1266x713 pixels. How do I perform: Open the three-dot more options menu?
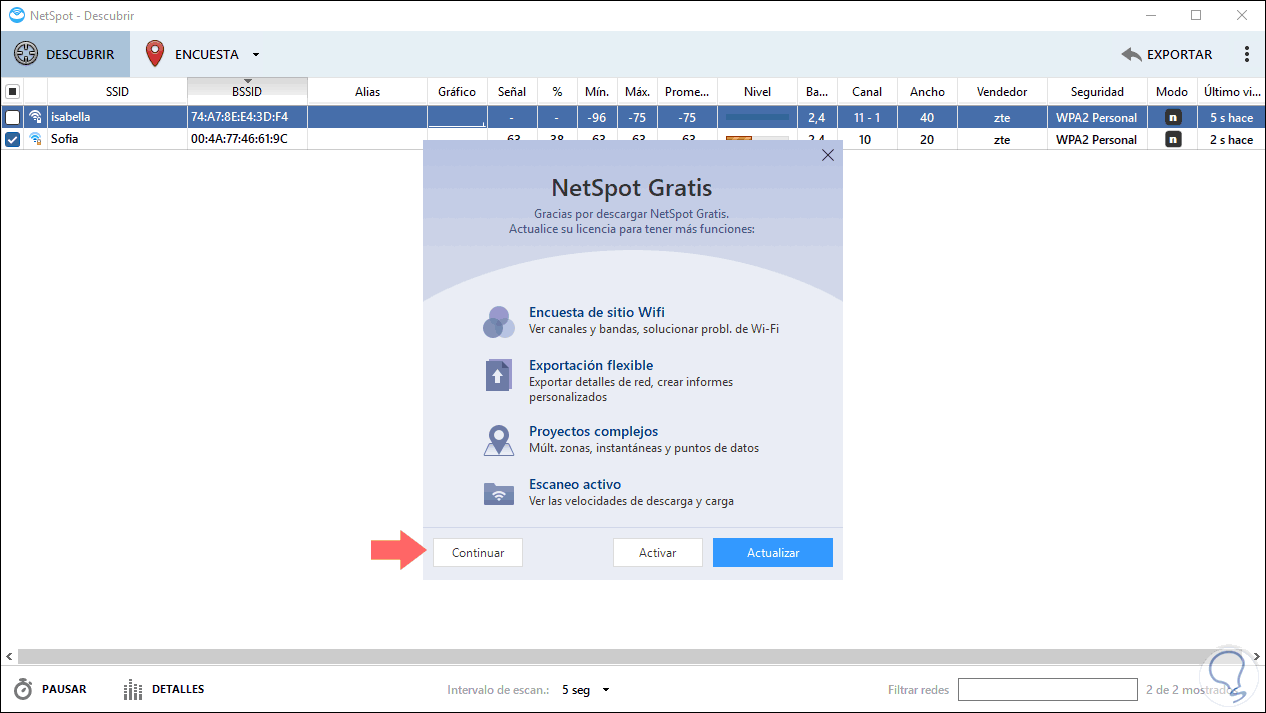(1246, 54)
